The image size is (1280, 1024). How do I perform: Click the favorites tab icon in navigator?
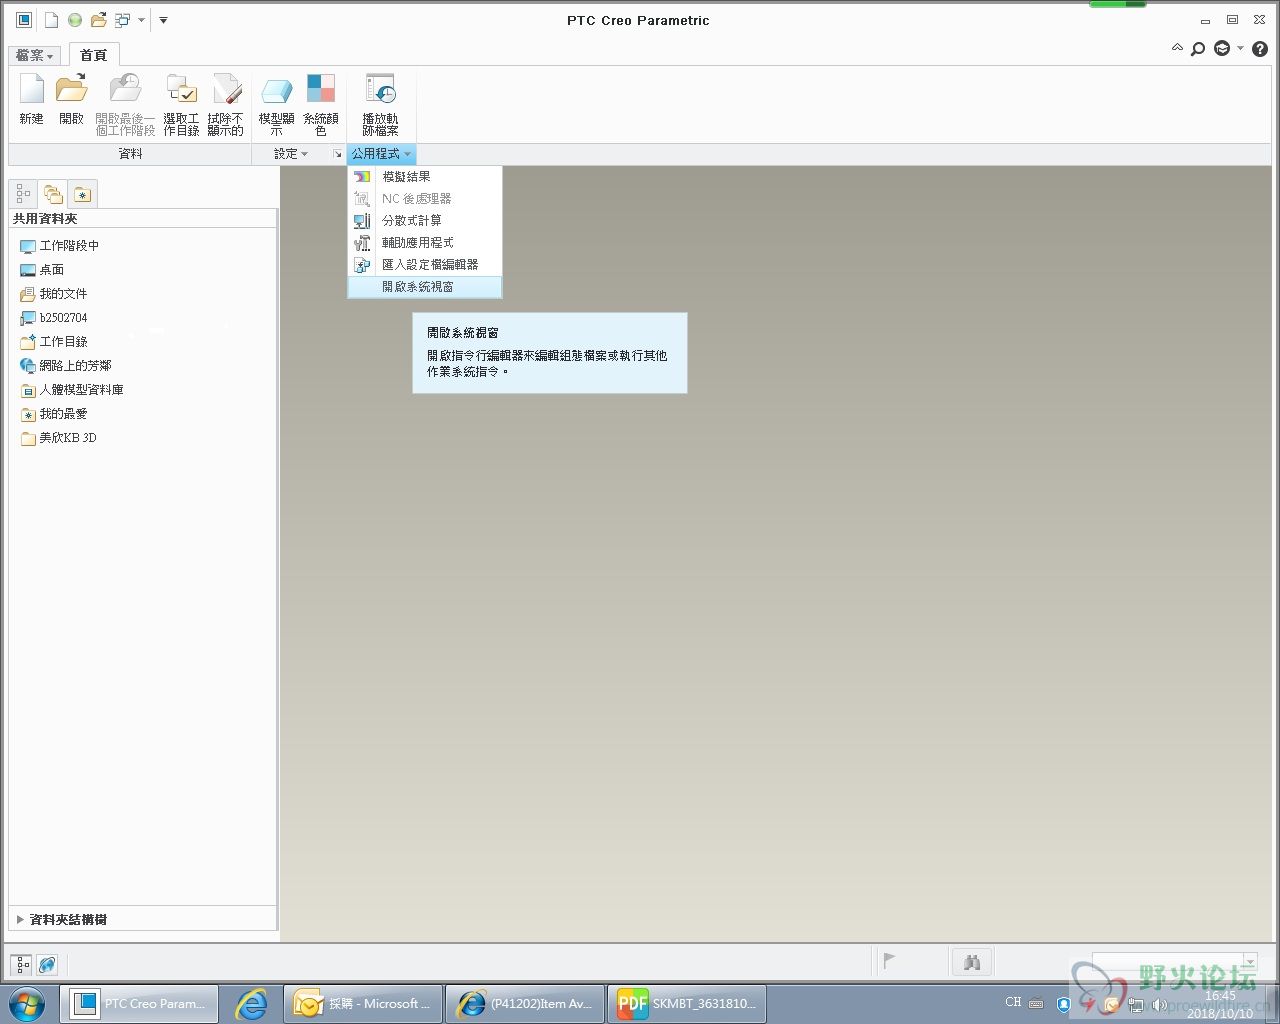[83, 194]
